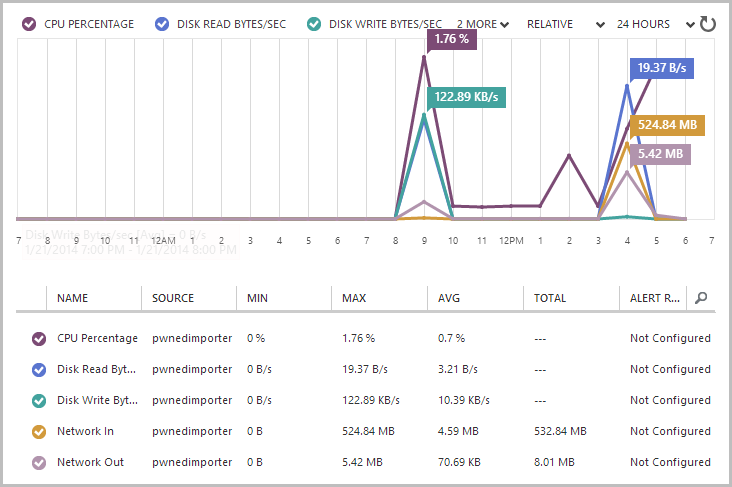This screenshot has width=732, height=487.
Task: Click the 10.39 KB/s average value
Action: click(x=464, y=400)
